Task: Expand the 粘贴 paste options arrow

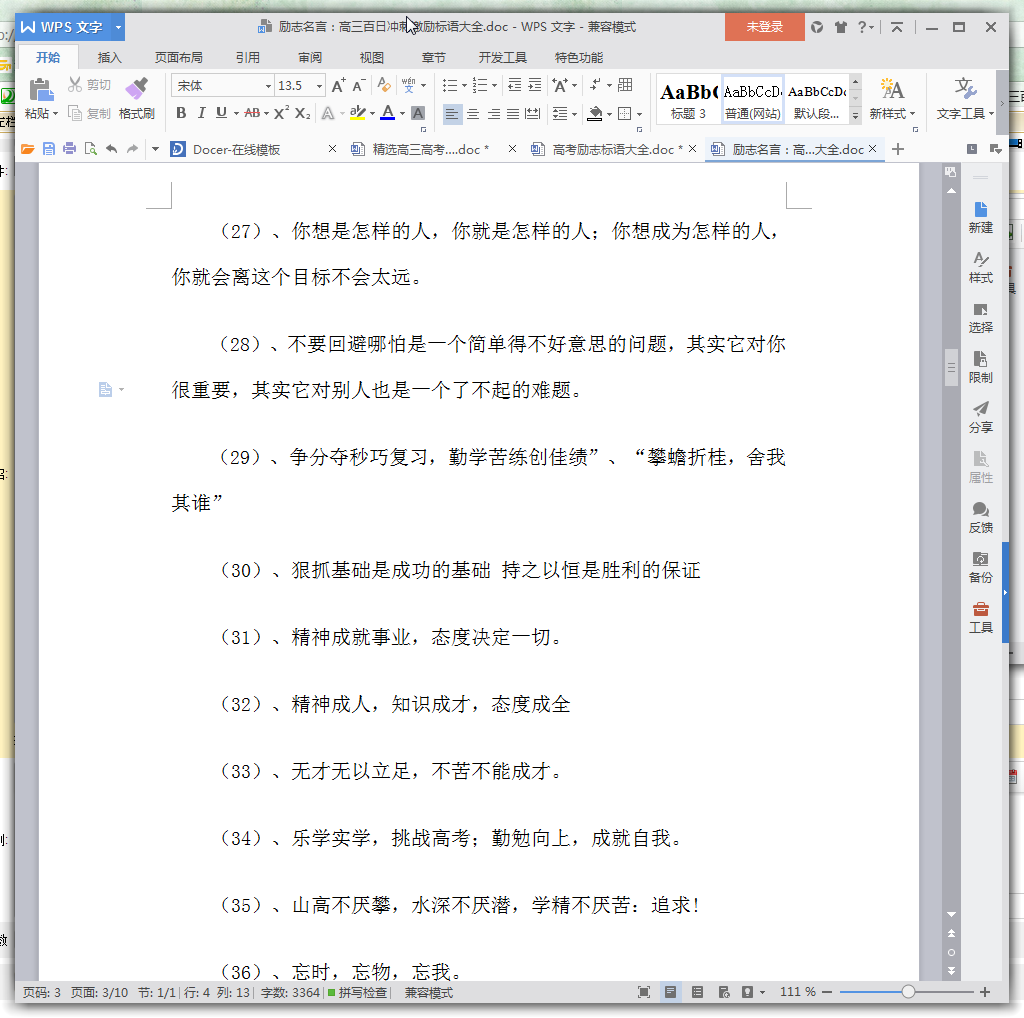Action: [56, 114]
